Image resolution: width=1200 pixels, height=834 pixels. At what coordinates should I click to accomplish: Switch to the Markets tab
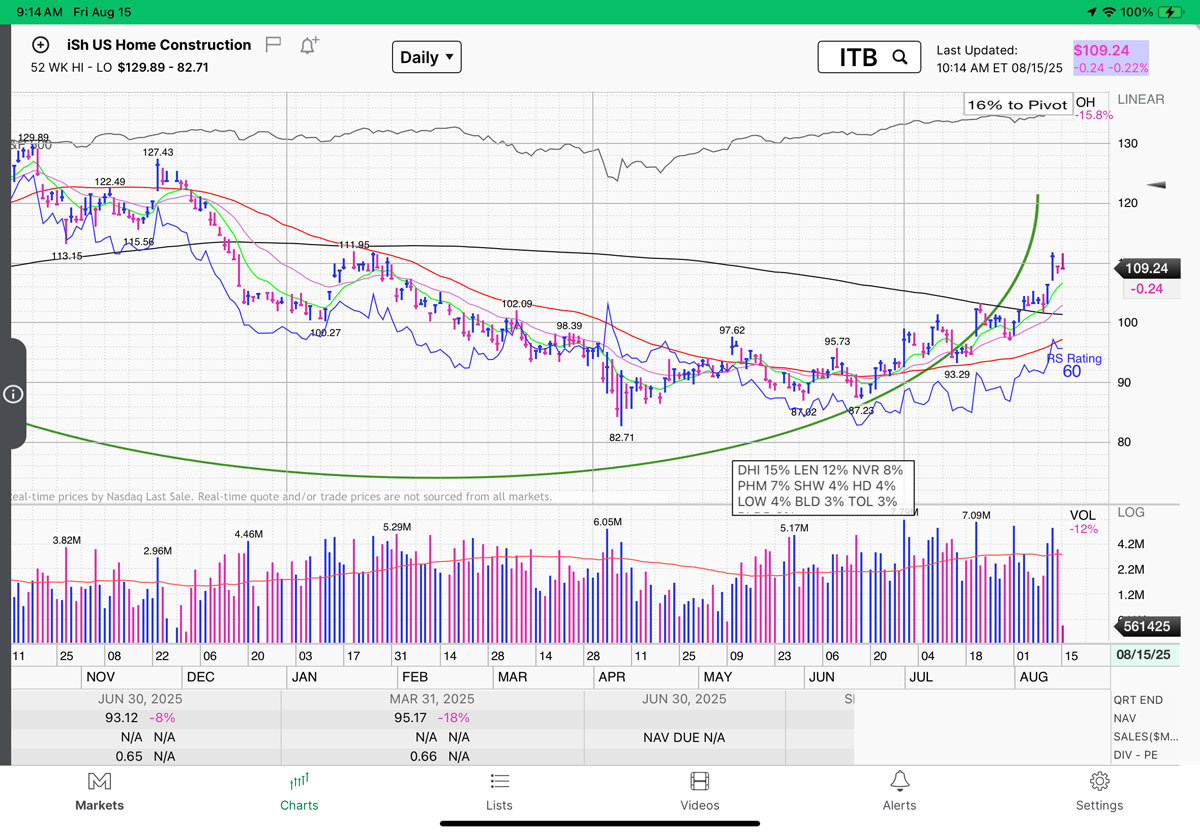tap(99, 791)
